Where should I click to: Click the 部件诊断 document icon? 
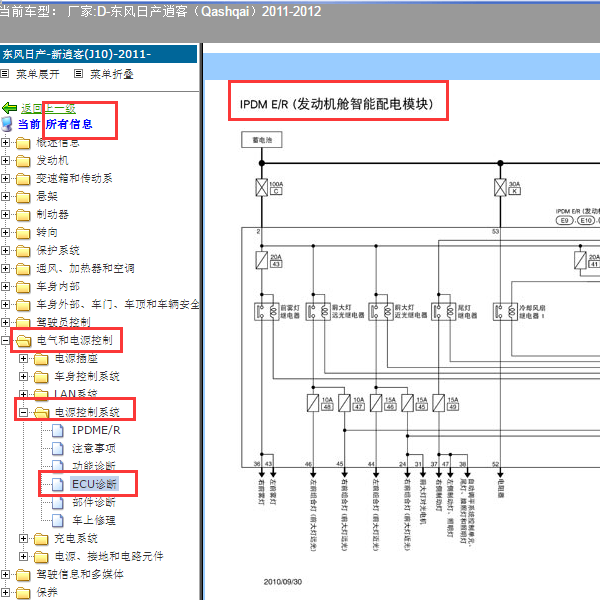click(58, 502)
